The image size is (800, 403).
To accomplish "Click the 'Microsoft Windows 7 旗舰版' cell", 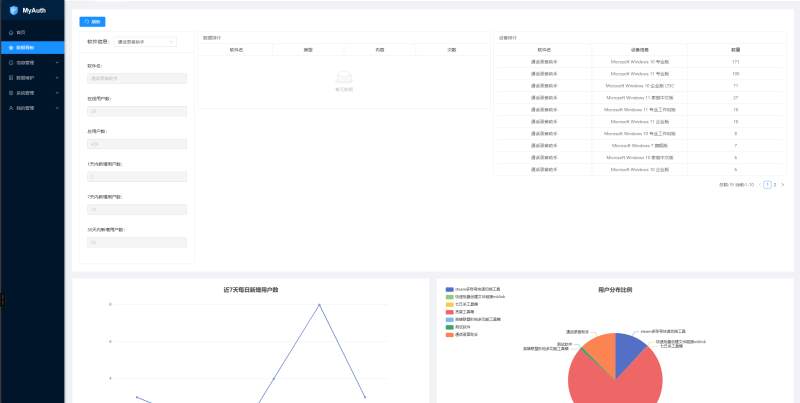I will click(x=640, y=145).
